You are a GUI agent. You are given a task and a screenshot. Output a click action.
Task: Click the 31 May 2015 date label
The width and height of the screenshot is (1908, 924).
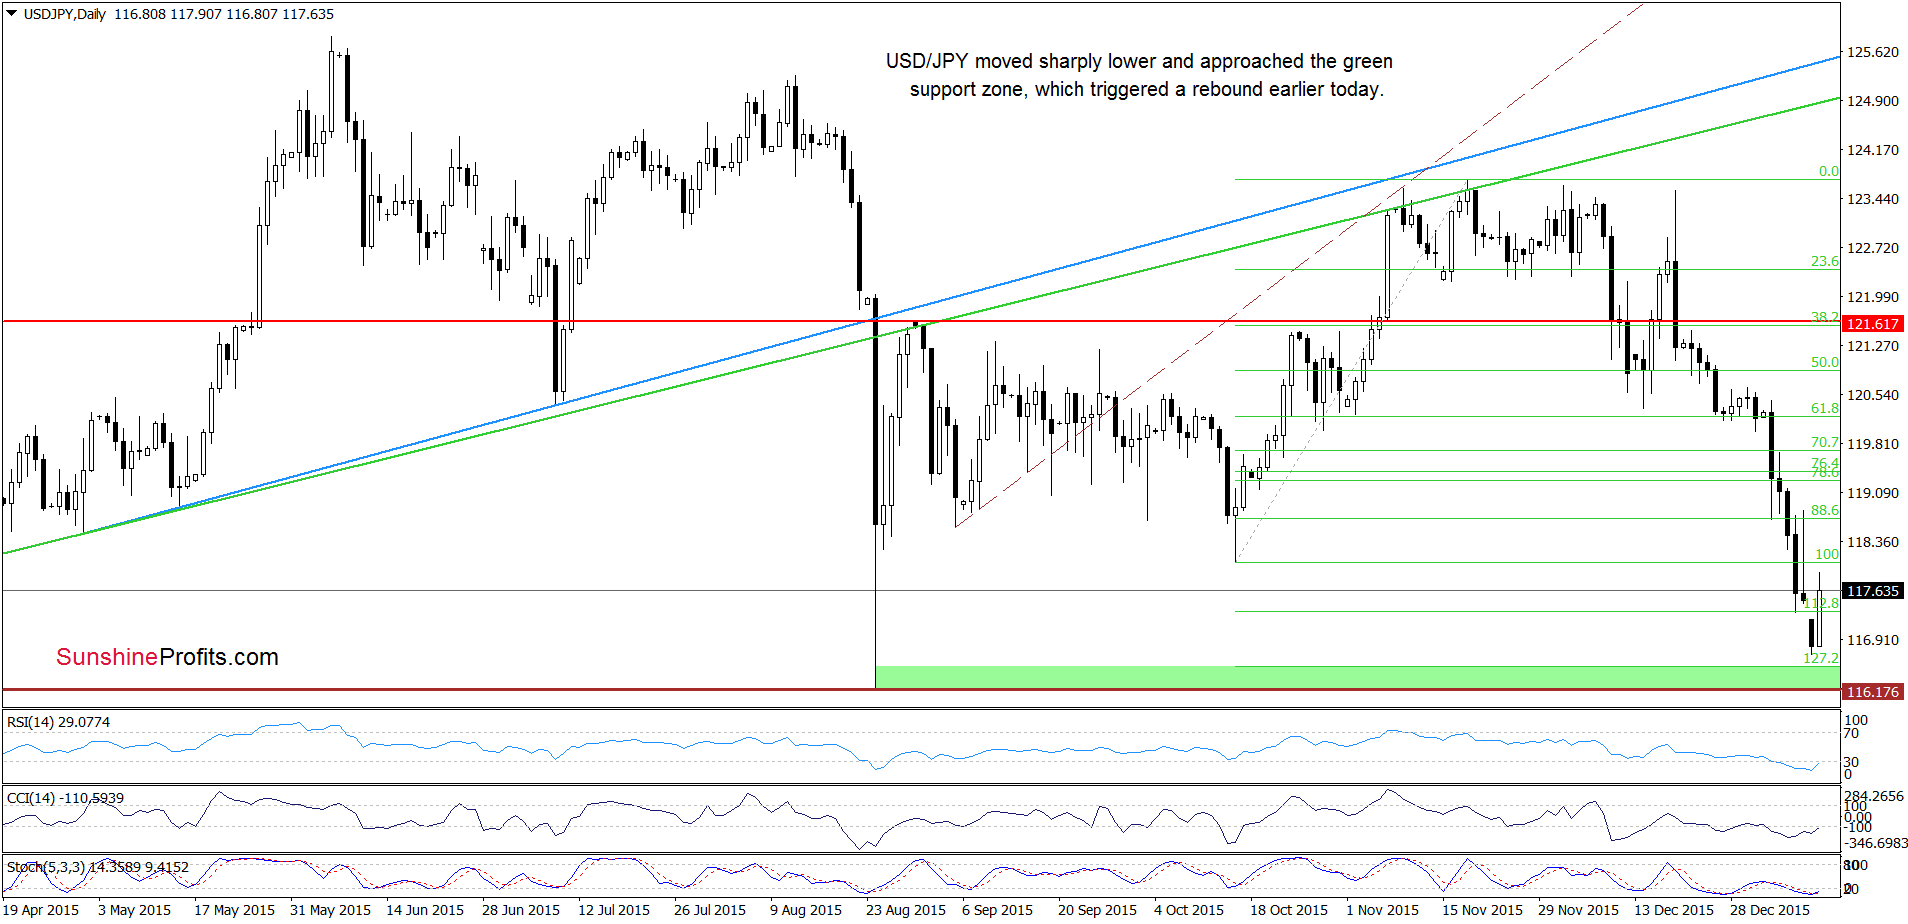click(x=330, y=910)
